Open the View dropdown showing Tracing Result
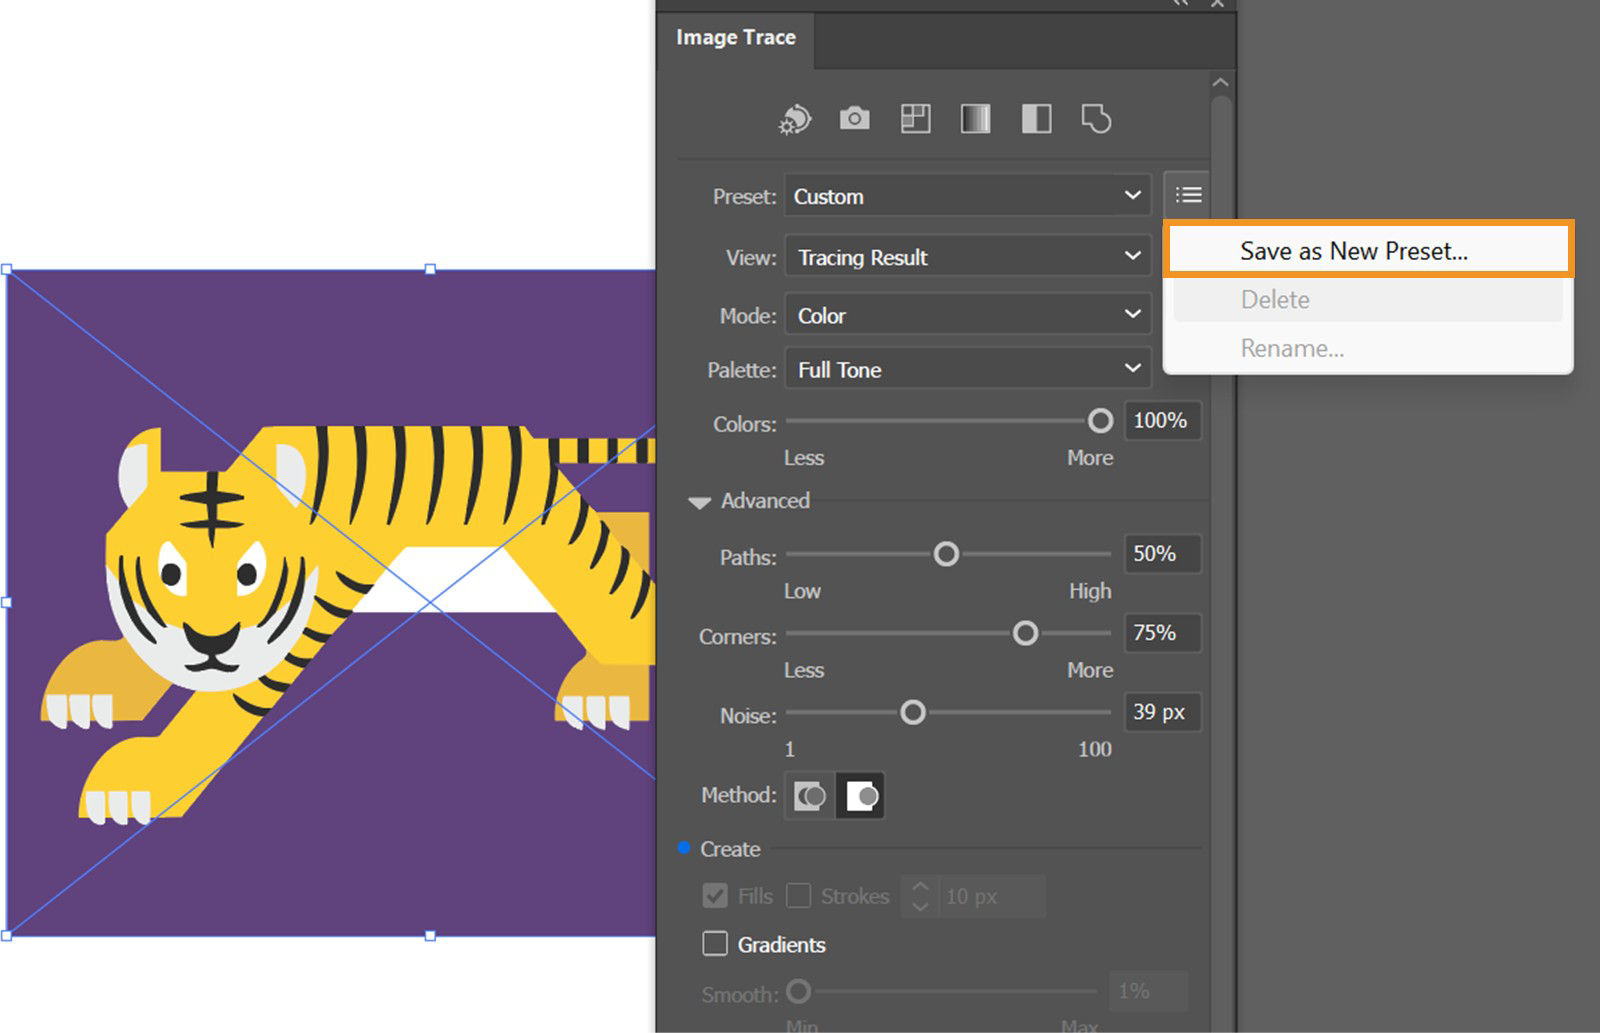The height and width of the screenshot is (1033, 1600). 966,256
